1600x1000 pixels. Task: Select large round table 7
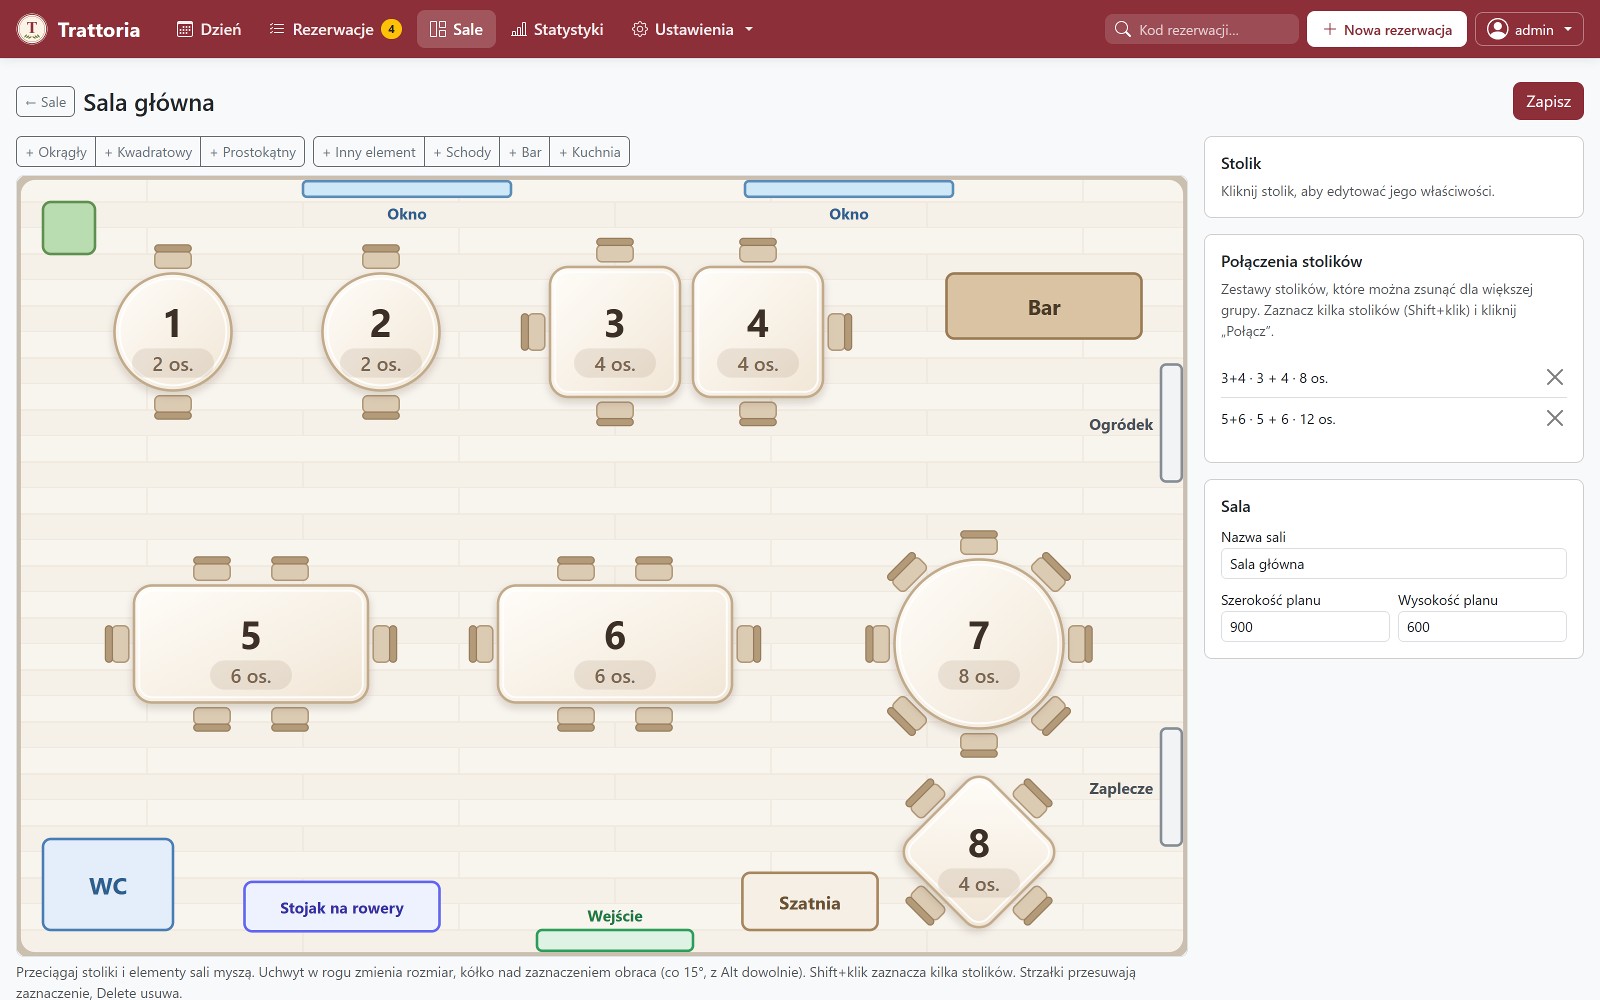(979, 643)
